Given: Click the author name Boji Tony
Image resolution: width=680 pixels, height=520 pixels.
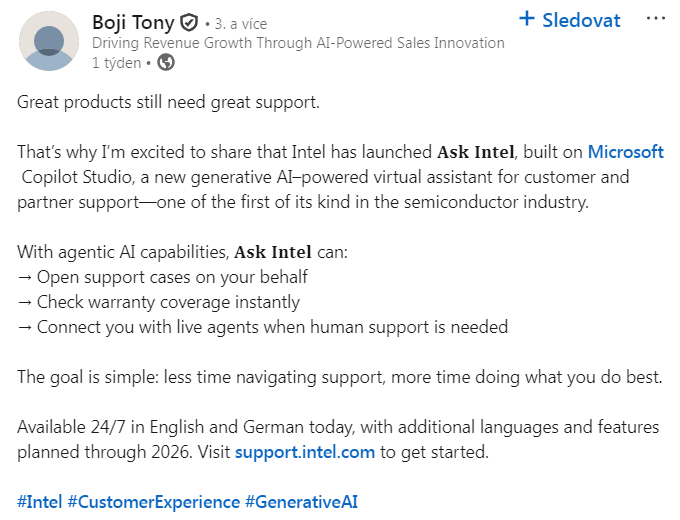Looking at the screenshot, I should [132, 22].
